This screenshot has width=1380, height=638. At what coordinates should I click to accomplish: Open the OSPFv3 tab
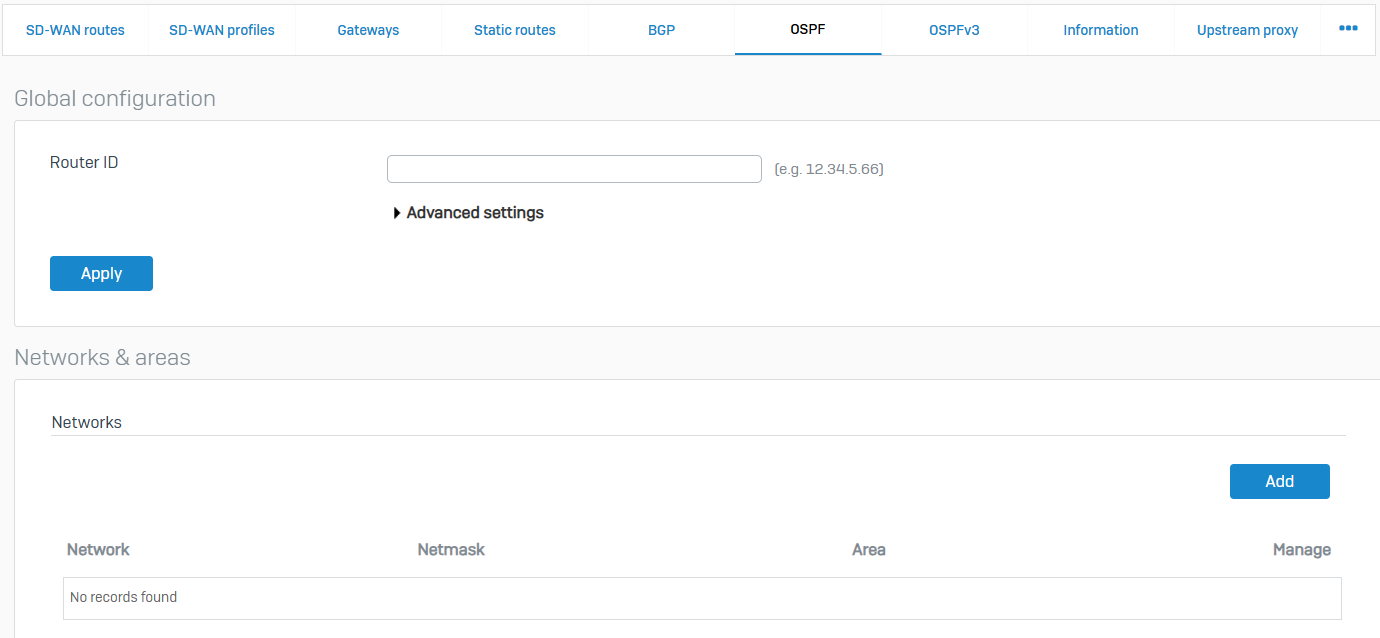pyautogui.click(x=954, y=30)
